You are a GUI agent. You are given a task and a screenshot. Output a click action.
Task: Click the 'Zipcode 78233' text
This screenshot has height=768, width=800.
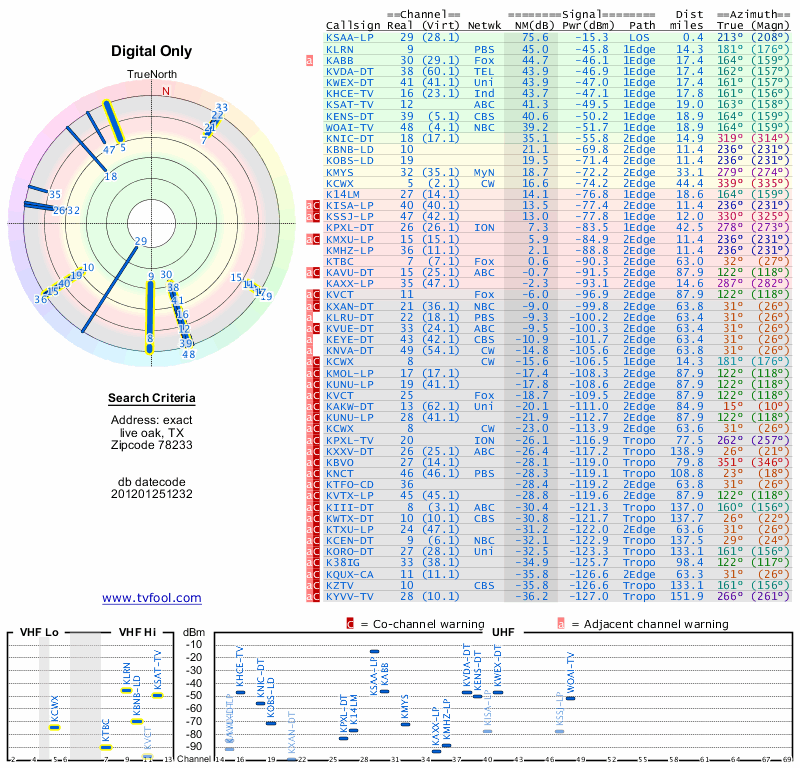152,445
